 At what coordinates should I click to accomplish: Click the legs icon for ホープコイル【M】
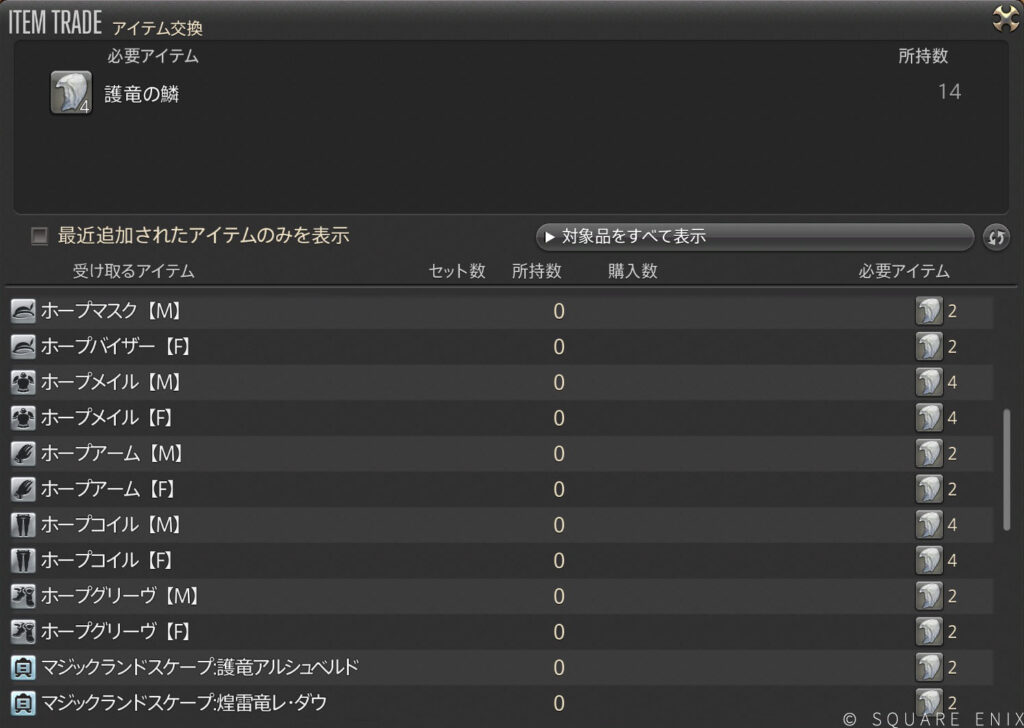23,525
